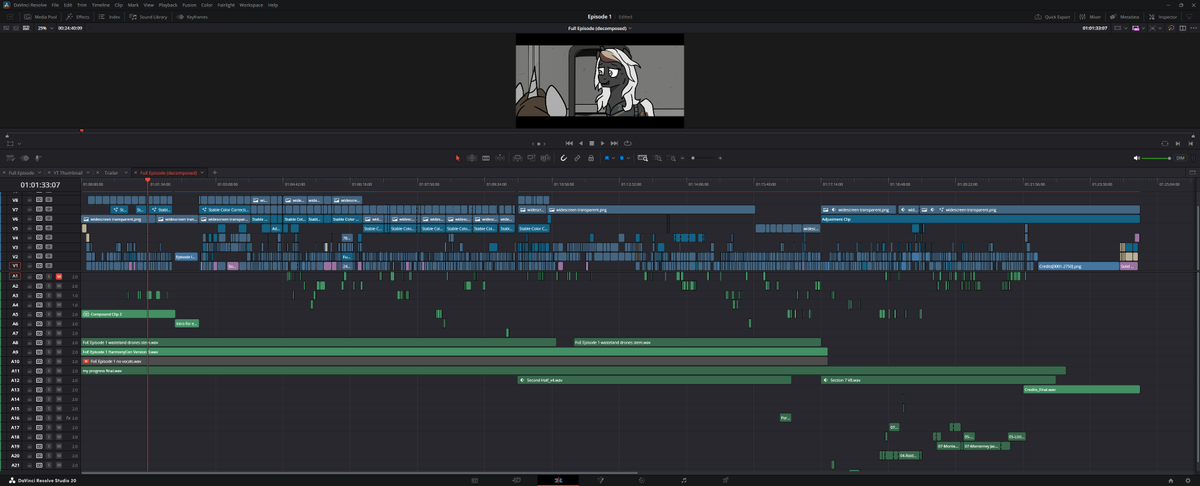Add a blue marker at playhead
1200x486 pixels.
(x=622, y=158)
